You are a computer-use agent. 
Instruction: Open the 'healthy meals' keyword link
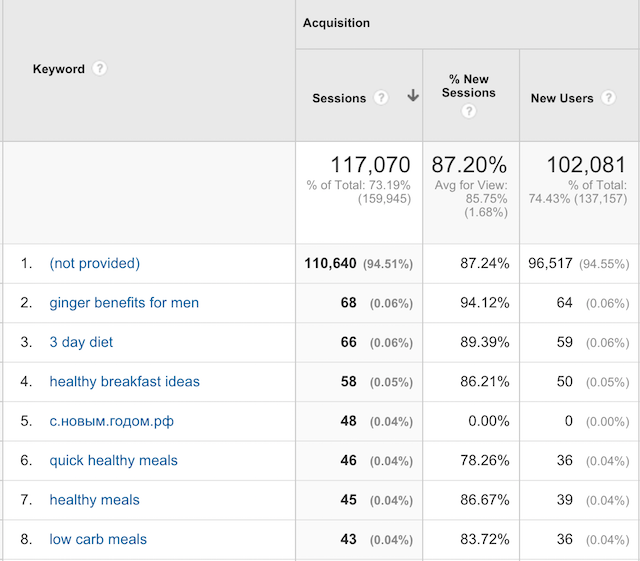click(x=94, y=500)
